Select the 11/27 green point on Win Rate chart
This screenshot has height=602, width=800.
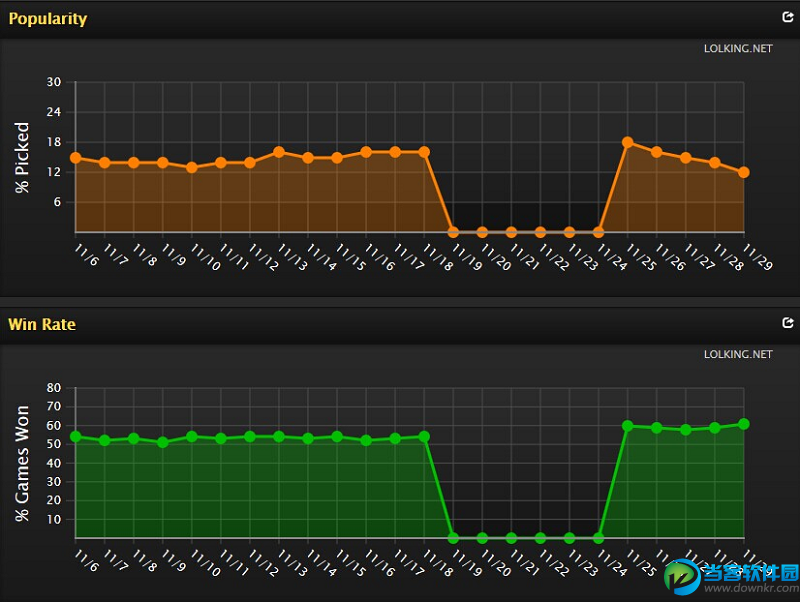[686, 430]
